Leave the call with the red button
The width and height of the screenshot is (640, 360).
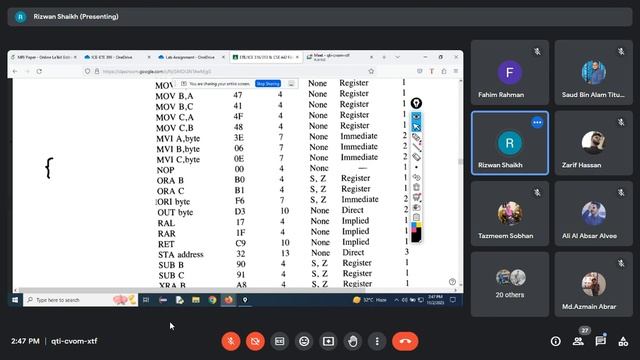click(x=405, y=341)
